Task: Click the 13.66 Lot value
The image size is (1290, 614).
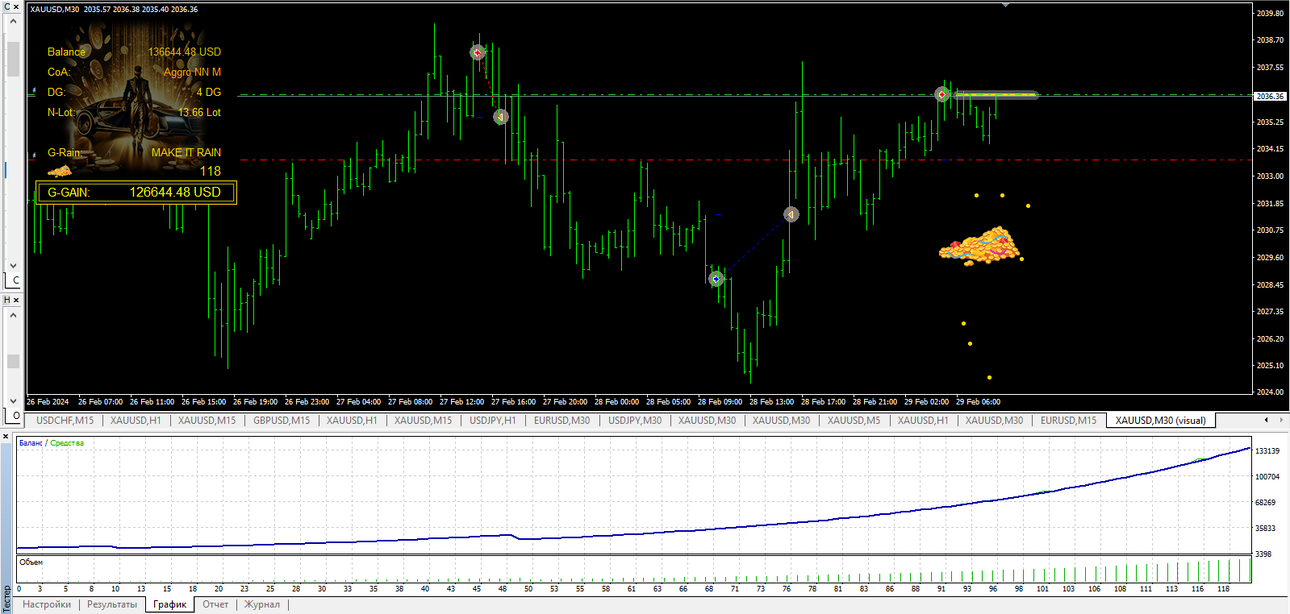Action: point(199,112)
